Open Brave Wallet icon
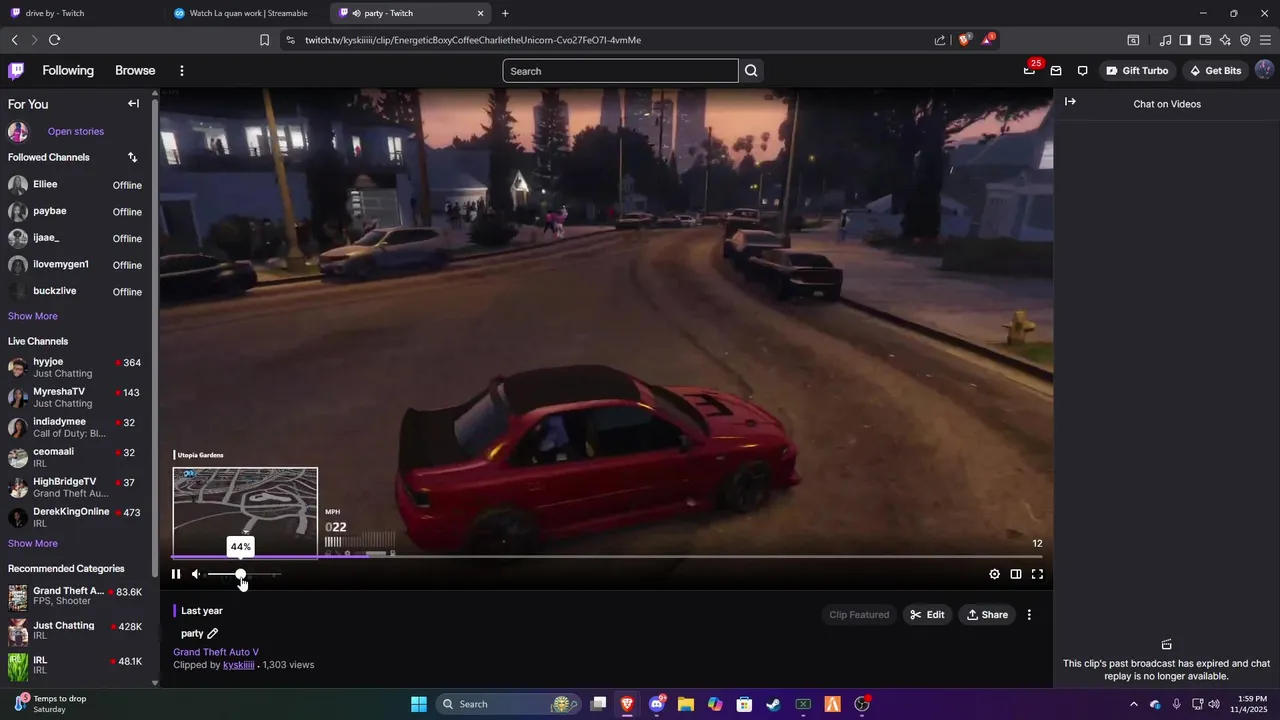The width and height of the screenshot is (1280, 720). 1205,40
